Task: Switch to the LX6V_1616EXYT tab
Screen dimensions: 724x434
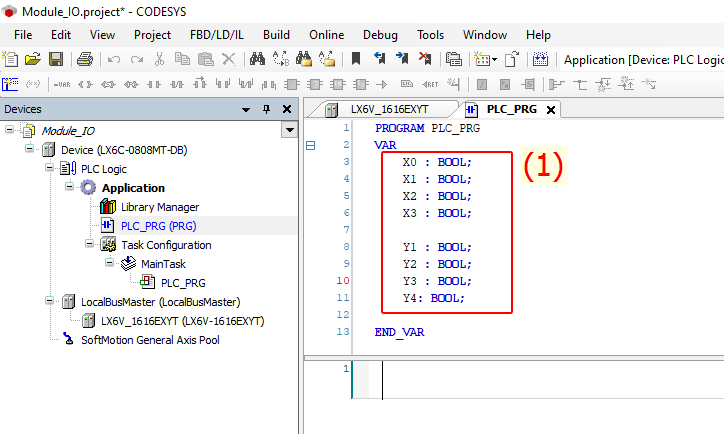Action: tap(389, 109)
